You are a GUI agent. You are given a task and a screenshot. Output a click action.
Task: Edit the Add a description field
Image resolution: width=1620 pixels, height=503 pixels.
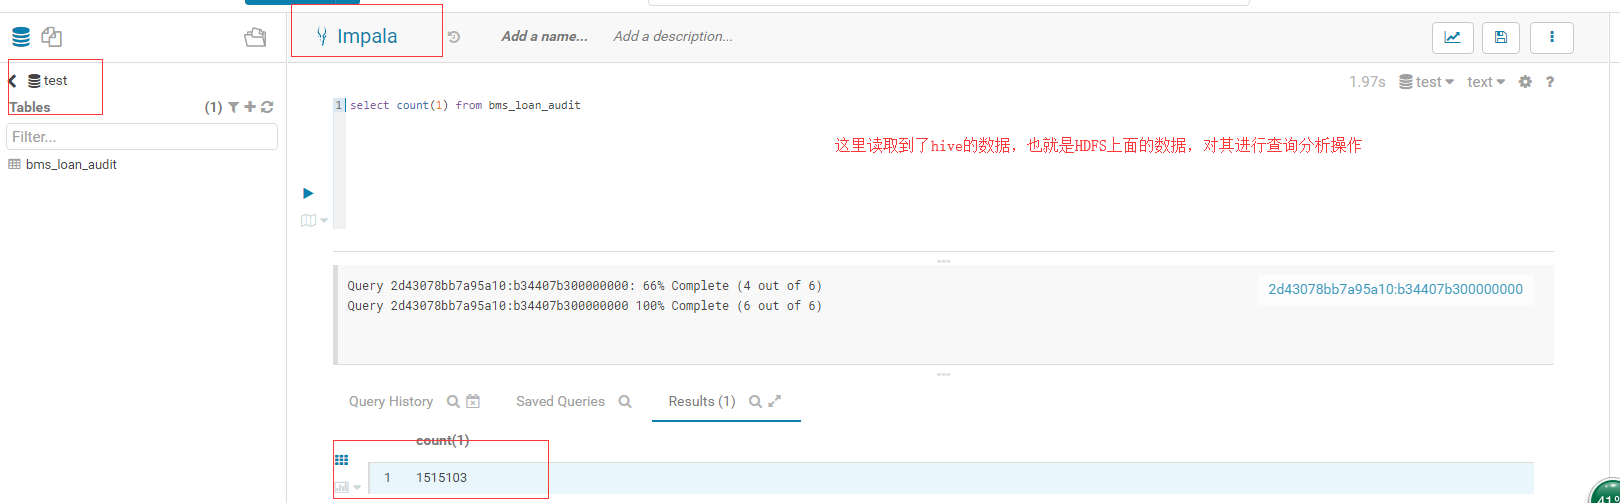[x=673, y=36]
